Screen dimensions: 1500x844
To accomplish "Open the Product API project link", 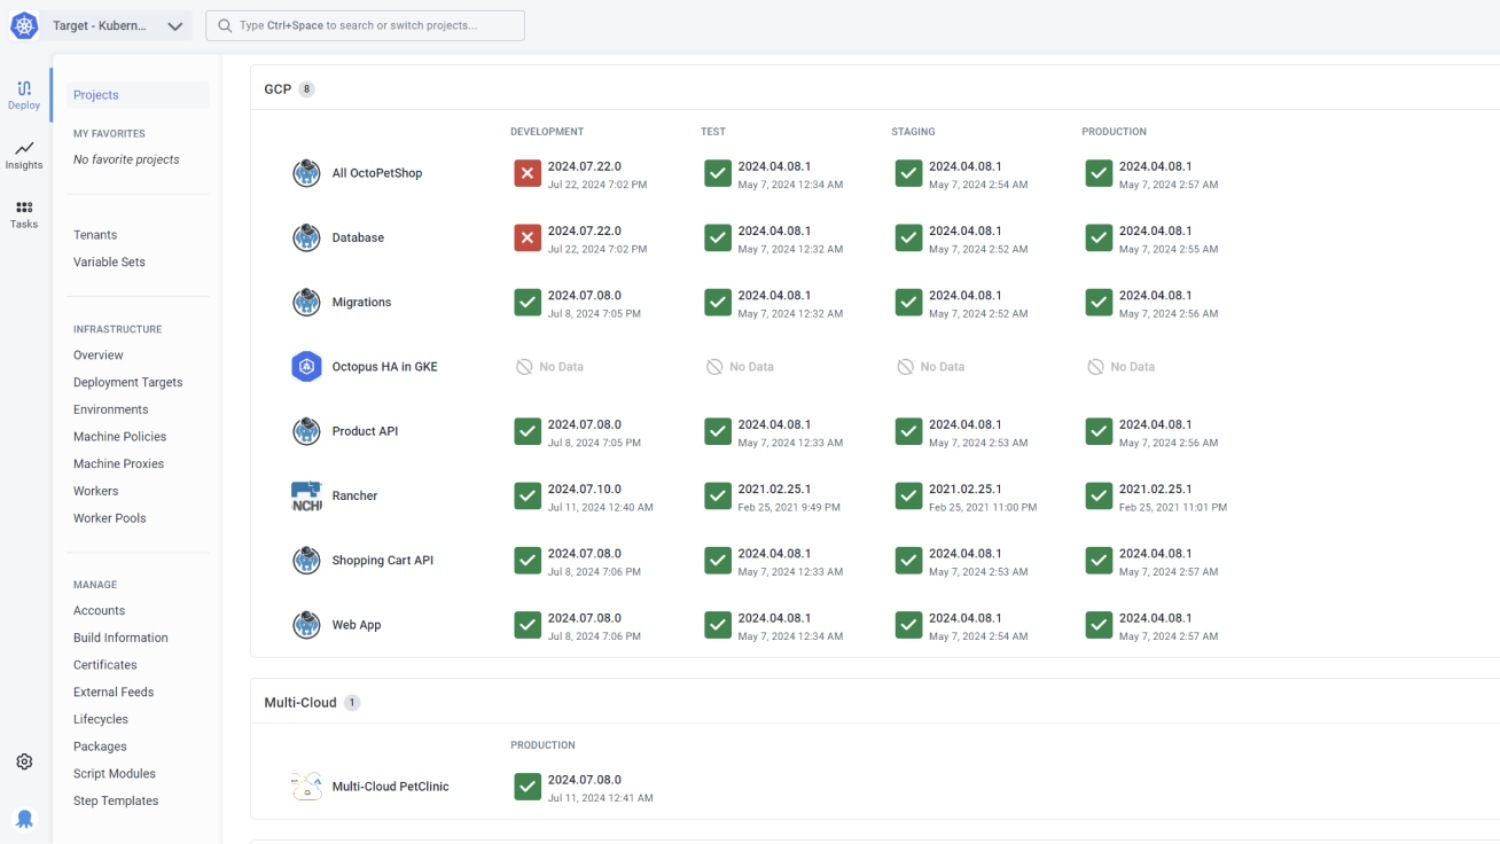I will [365, 431].
